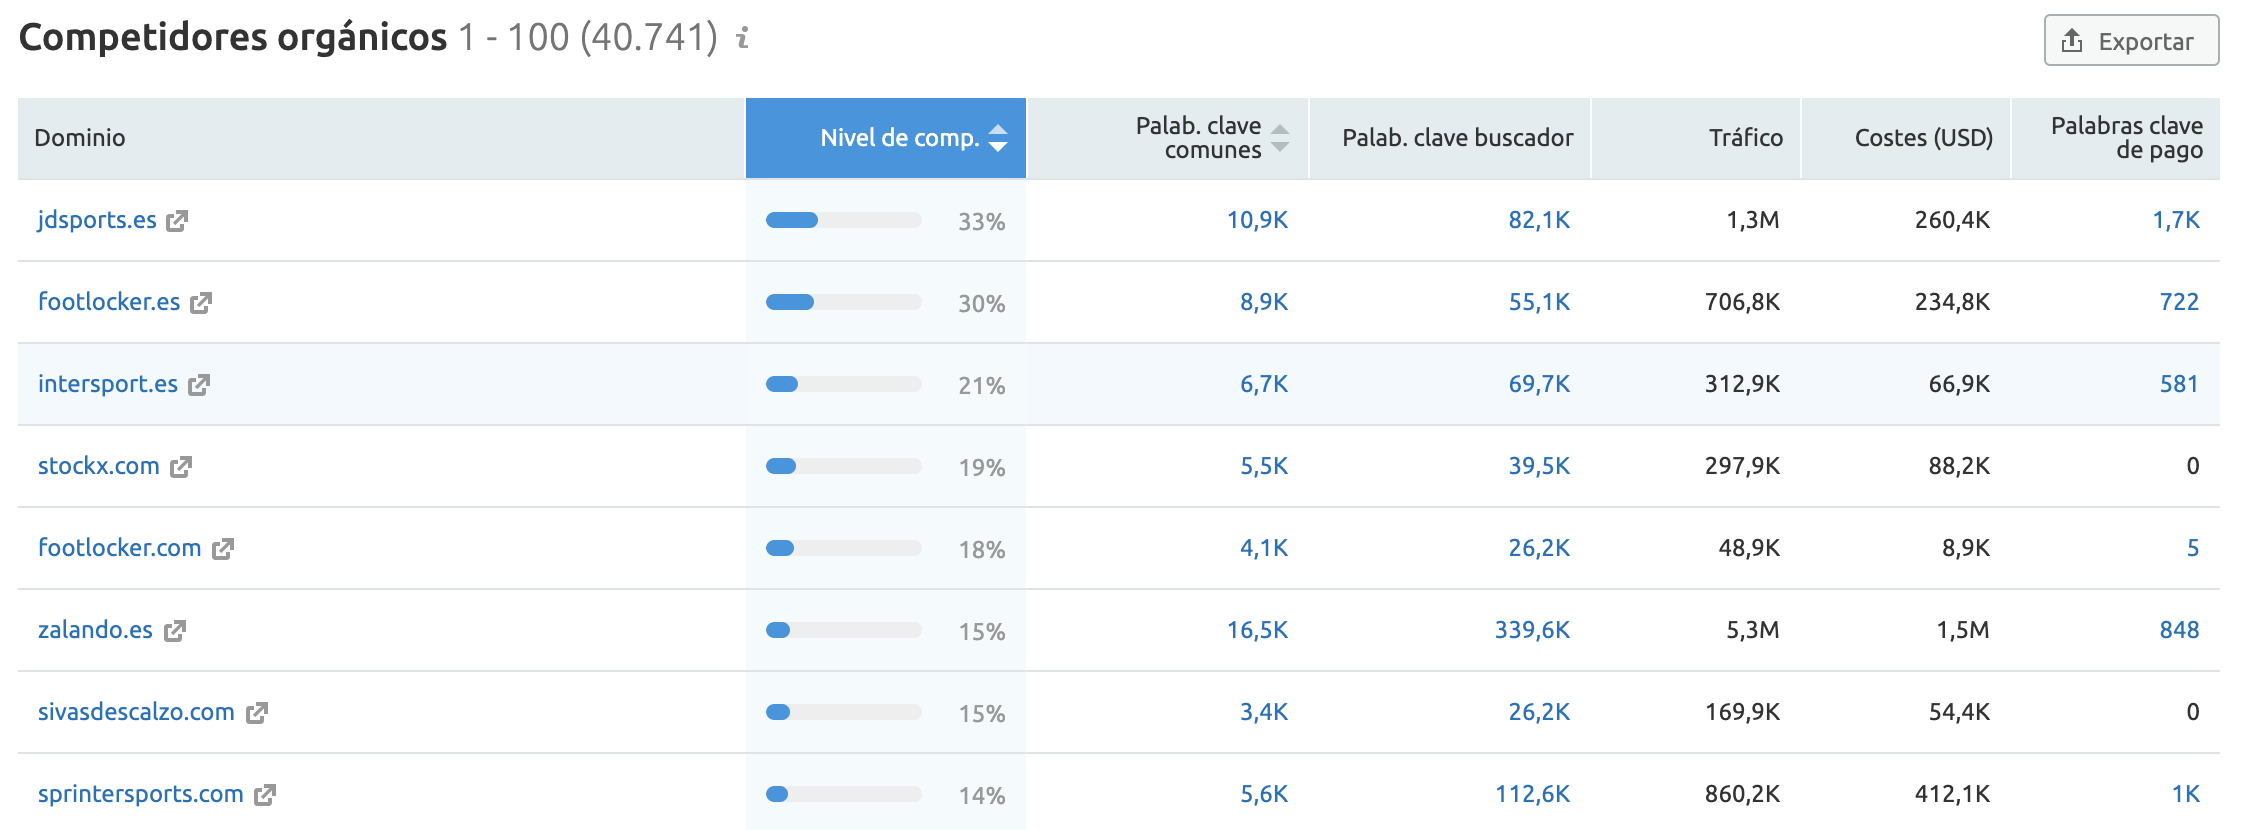Open stockx.com external link icon
This screenshot has height=830, width=2242.
pyautogui.click(x=181, y=467)
